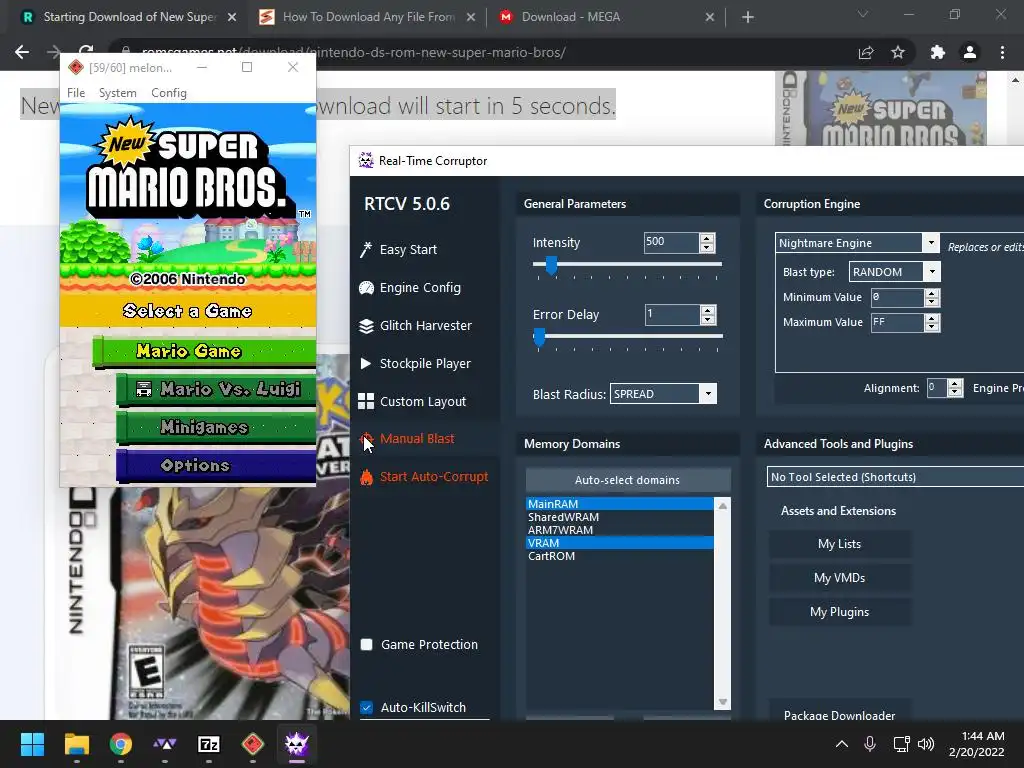
Task: Open Chrome extensions puzzle icon
Action: click(938, 53)
